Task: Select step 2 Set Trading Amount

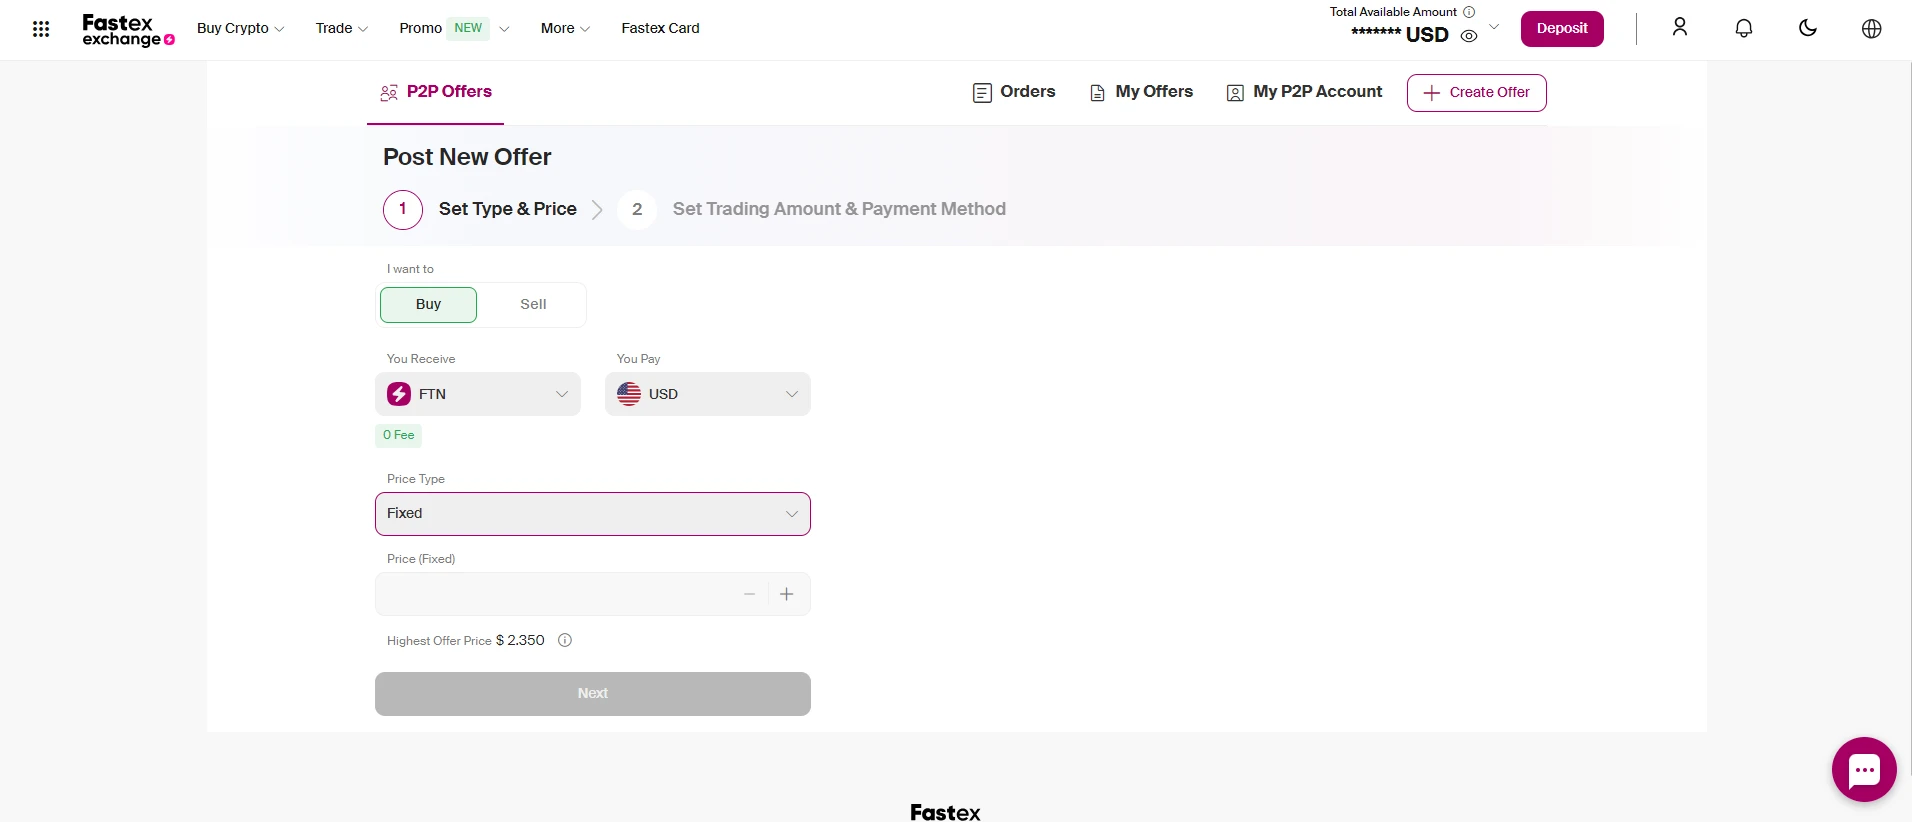Action: tap(812, 209)
